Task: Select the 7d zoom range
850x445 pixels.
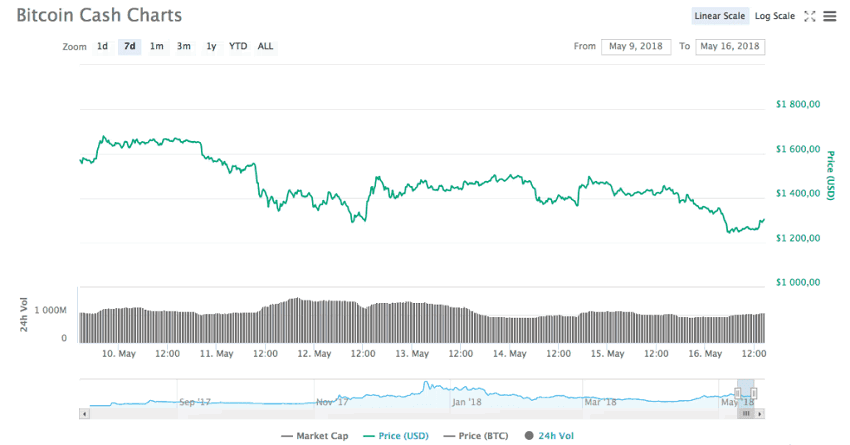Action: click(129, 46)
